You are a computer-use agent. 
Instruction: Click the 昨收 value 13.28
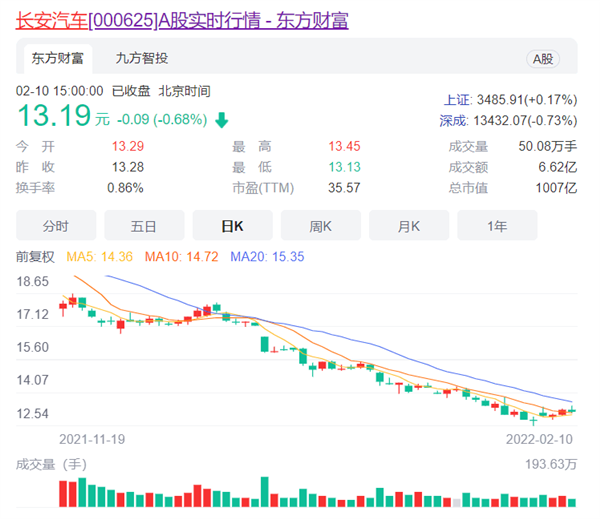[128, 167]
